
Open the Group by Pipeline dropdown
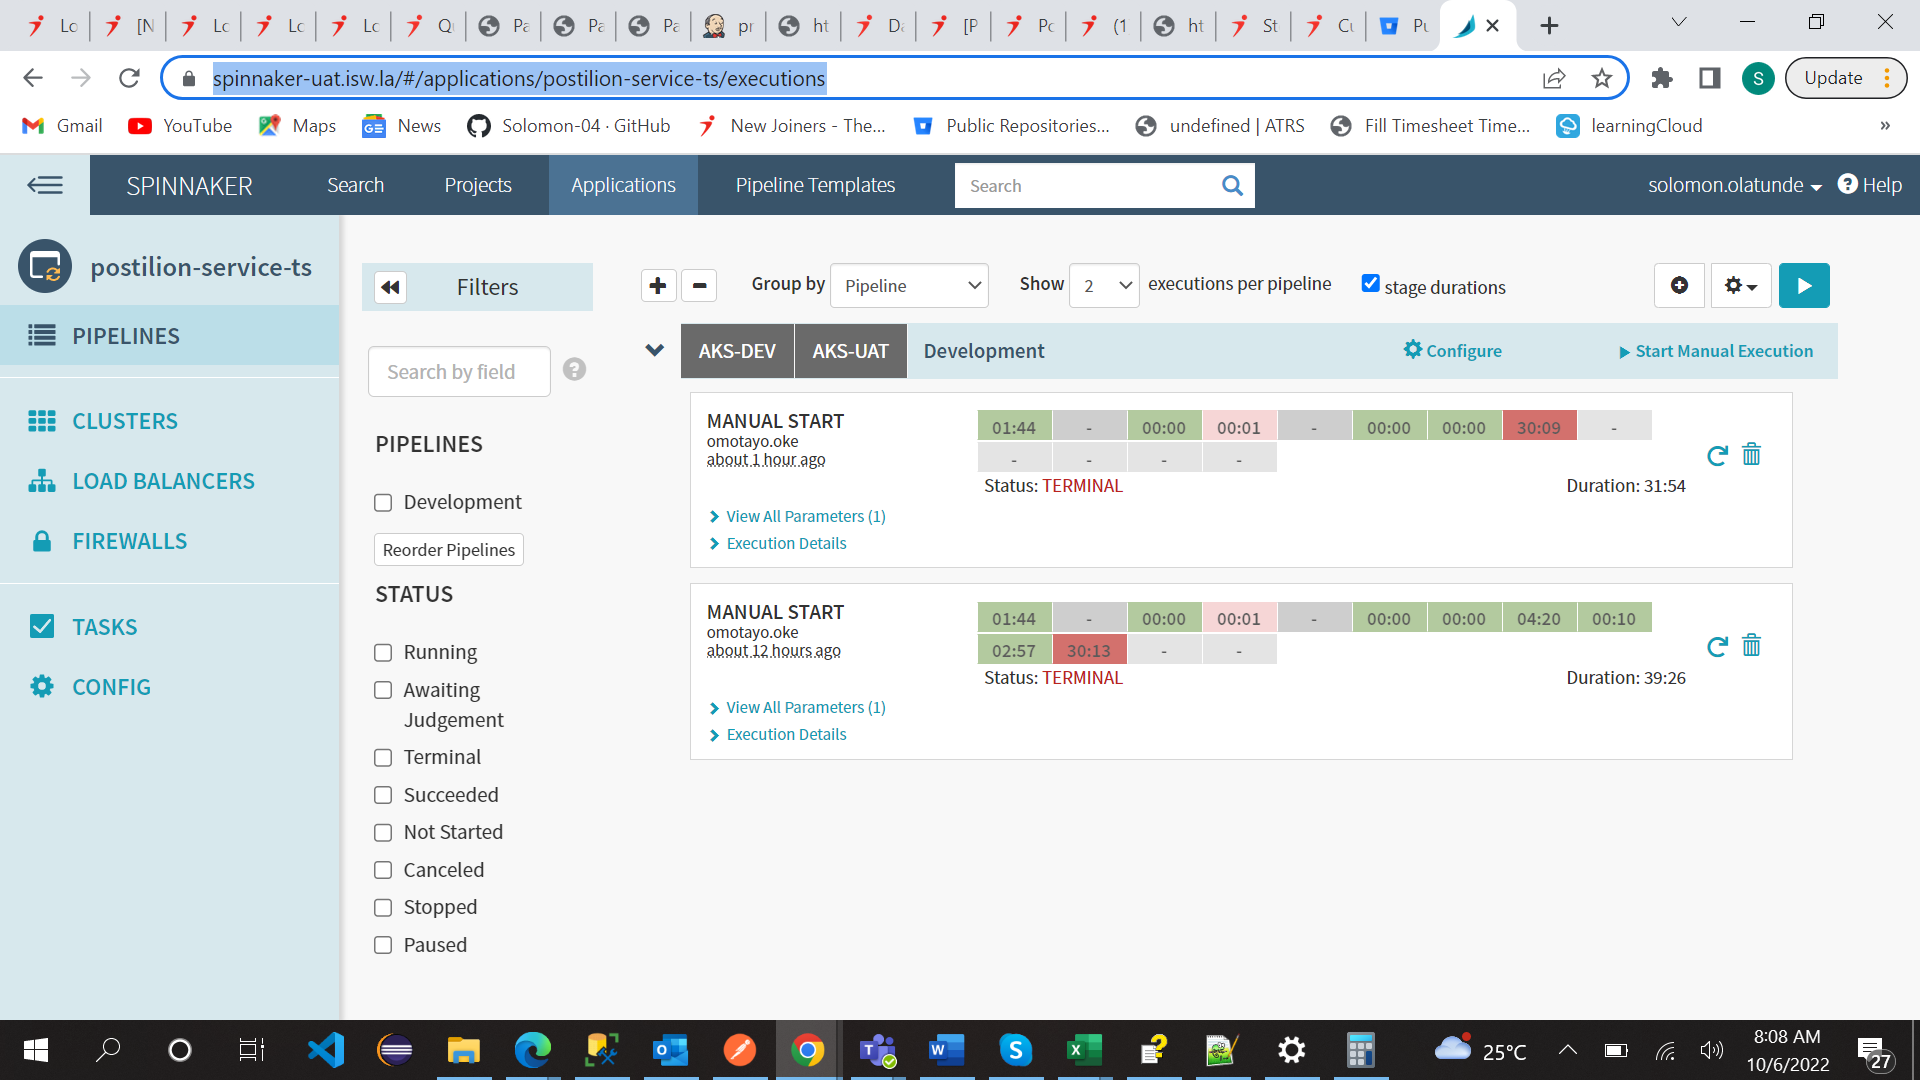pyautogui.click(x=909, y=286)
